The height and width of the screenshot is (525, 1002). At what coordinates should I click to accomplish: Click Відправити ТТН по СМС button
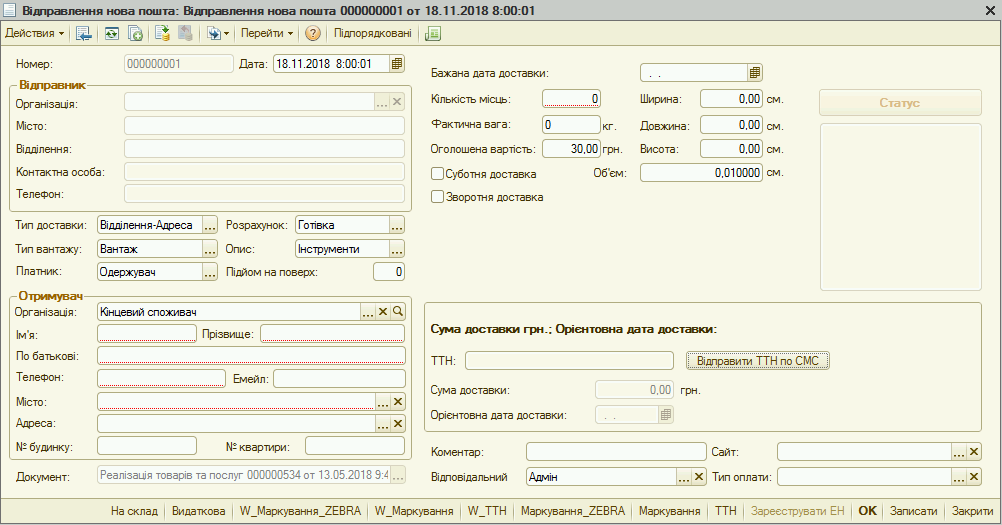[758, 360]
